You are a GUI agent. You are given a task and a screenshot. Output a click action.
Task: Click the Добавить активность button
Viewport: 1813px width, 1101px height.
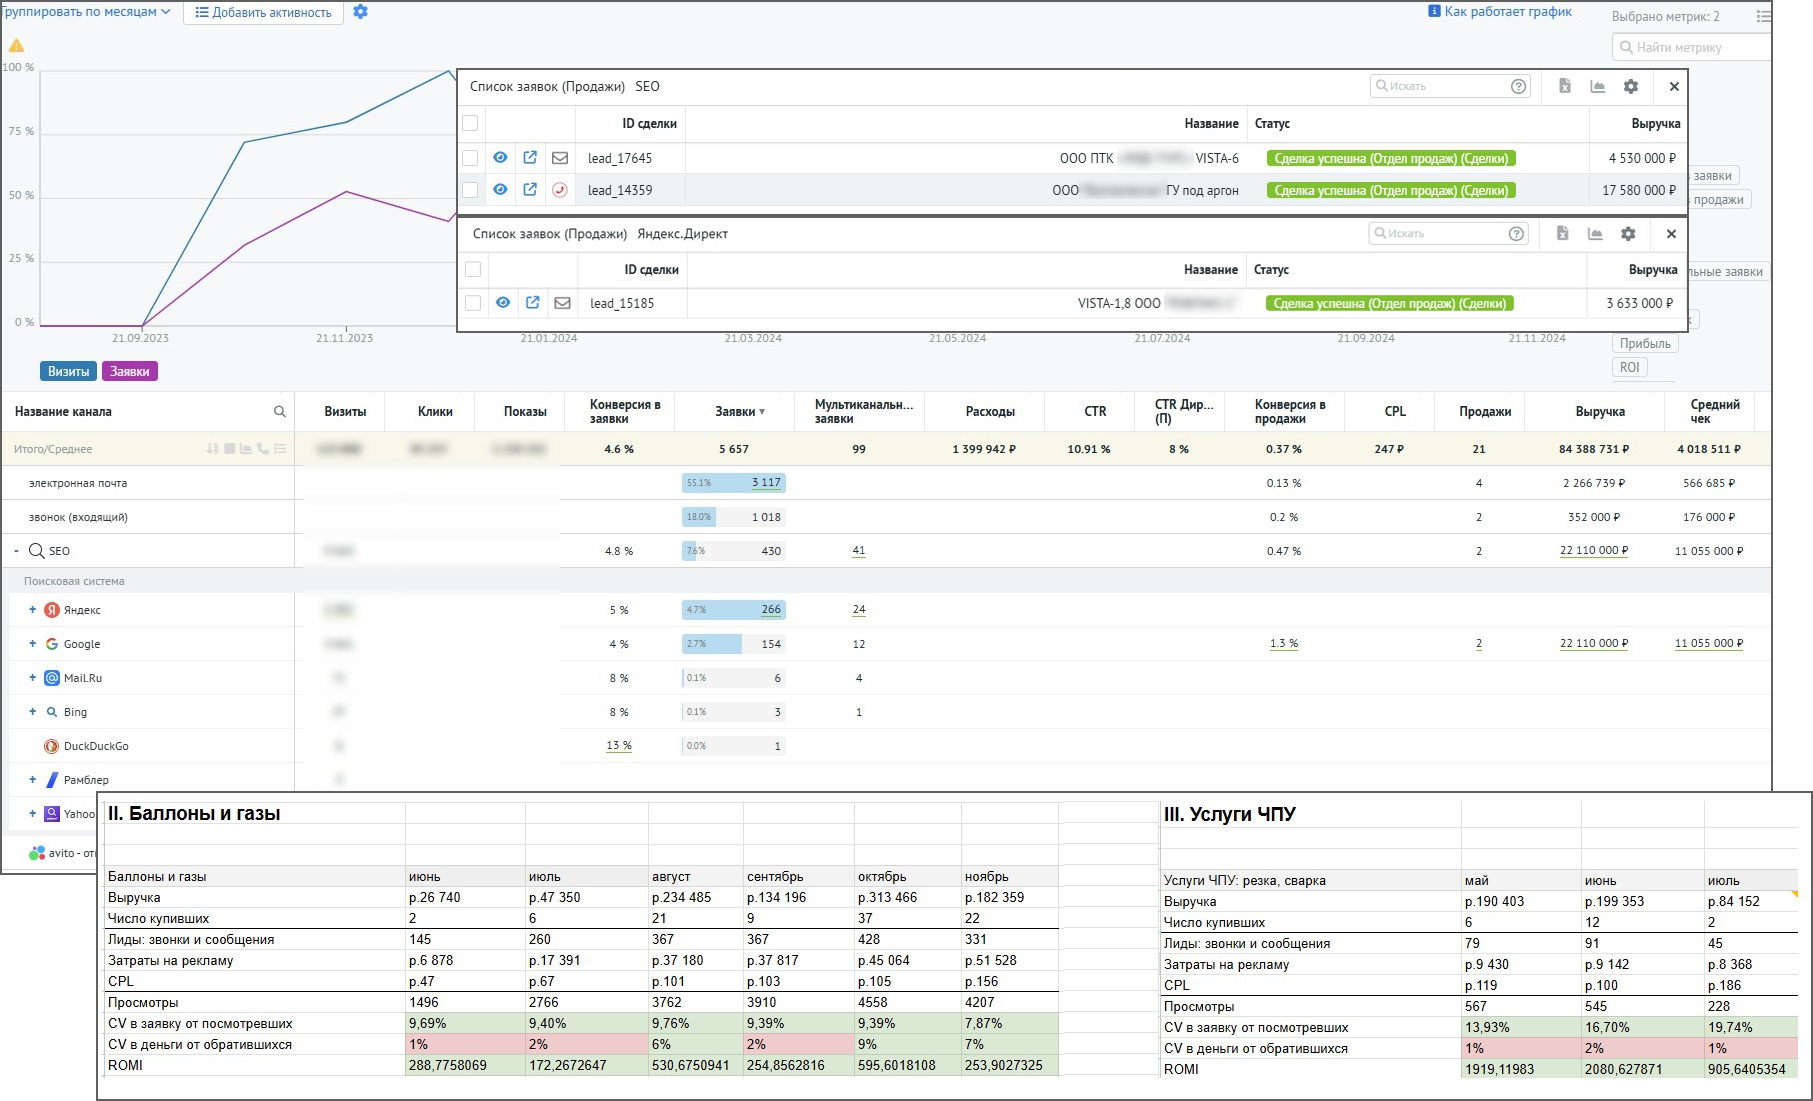(x=263, y=13)
